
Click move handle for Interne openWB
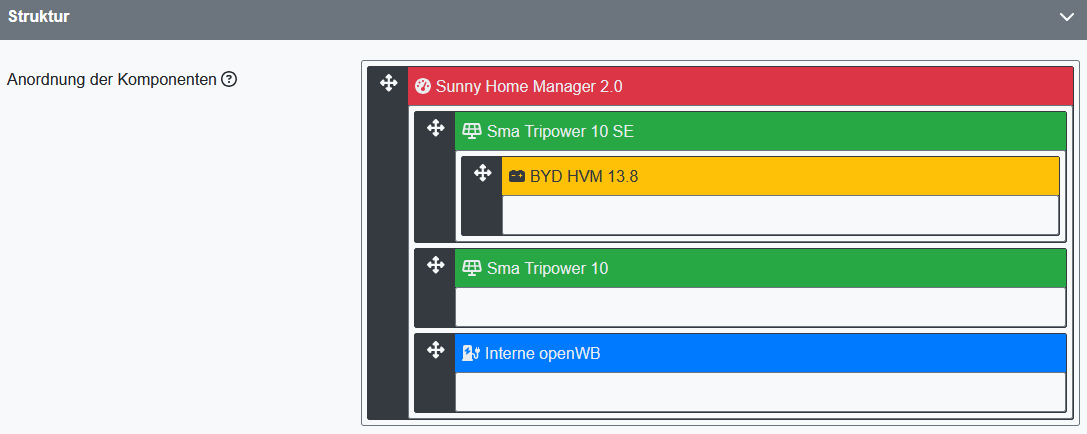click(x=435, y=350)
